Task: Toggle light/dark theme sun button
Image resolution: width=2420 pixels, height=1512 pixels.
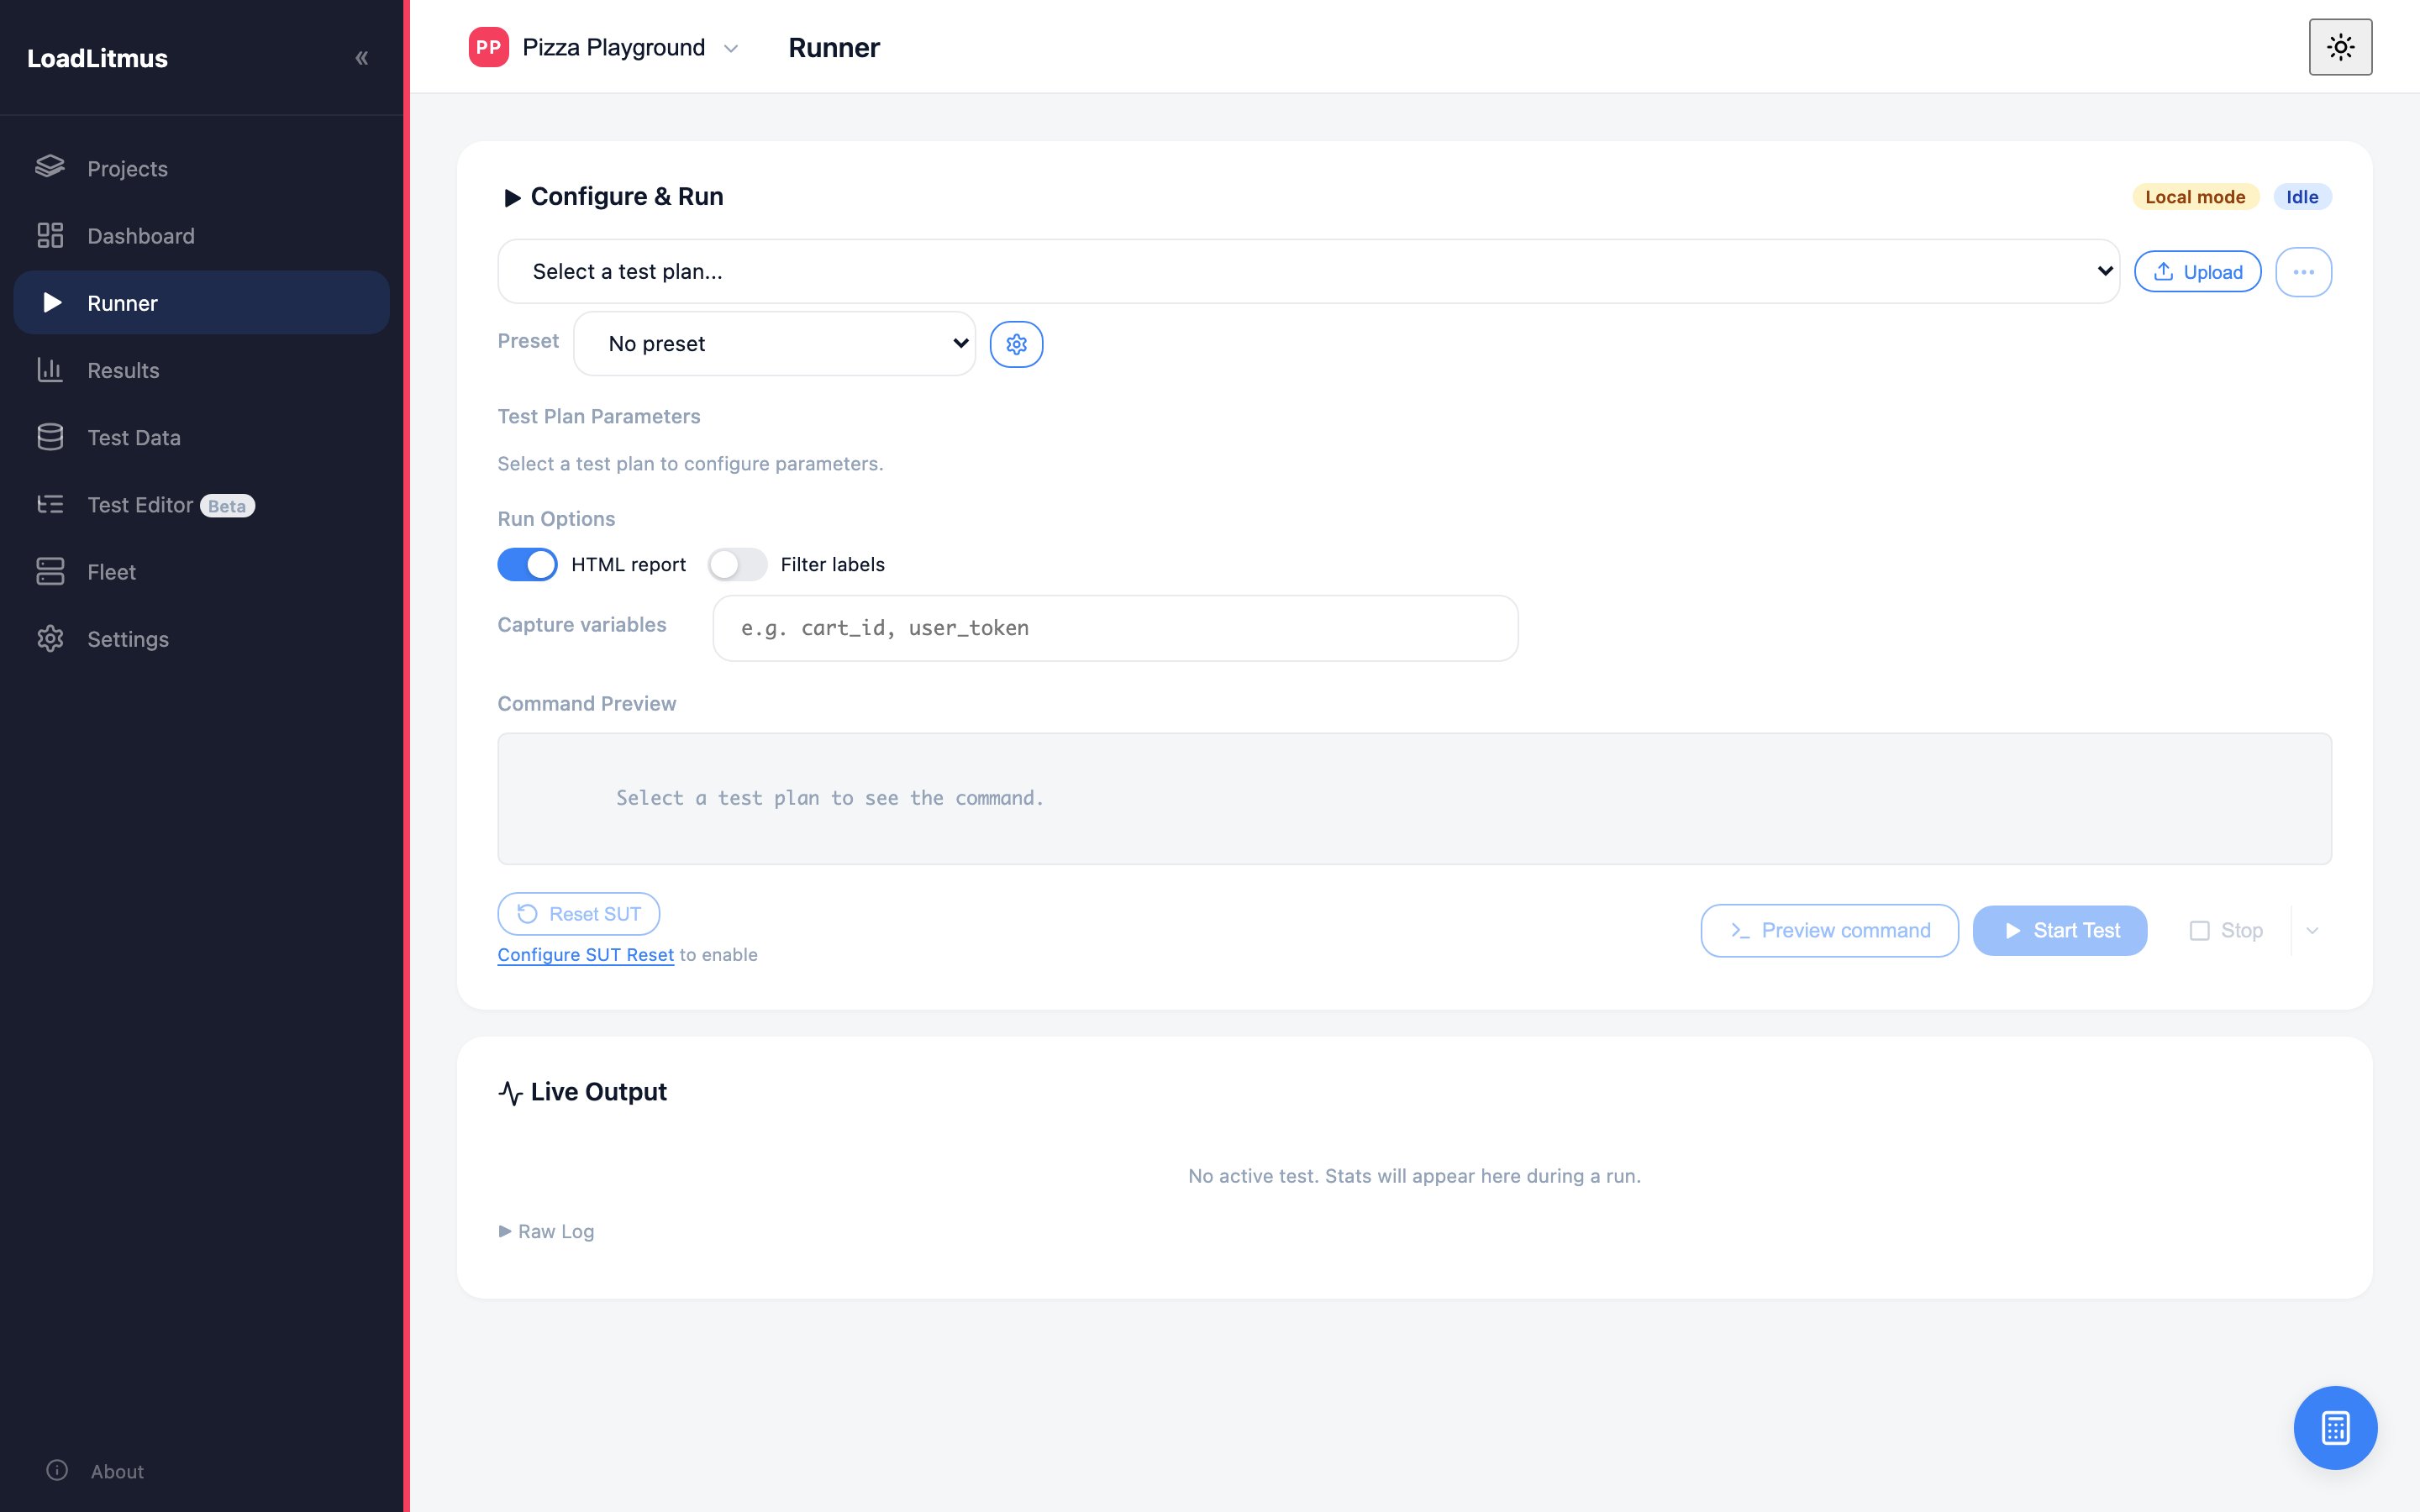Action: 2340,47
